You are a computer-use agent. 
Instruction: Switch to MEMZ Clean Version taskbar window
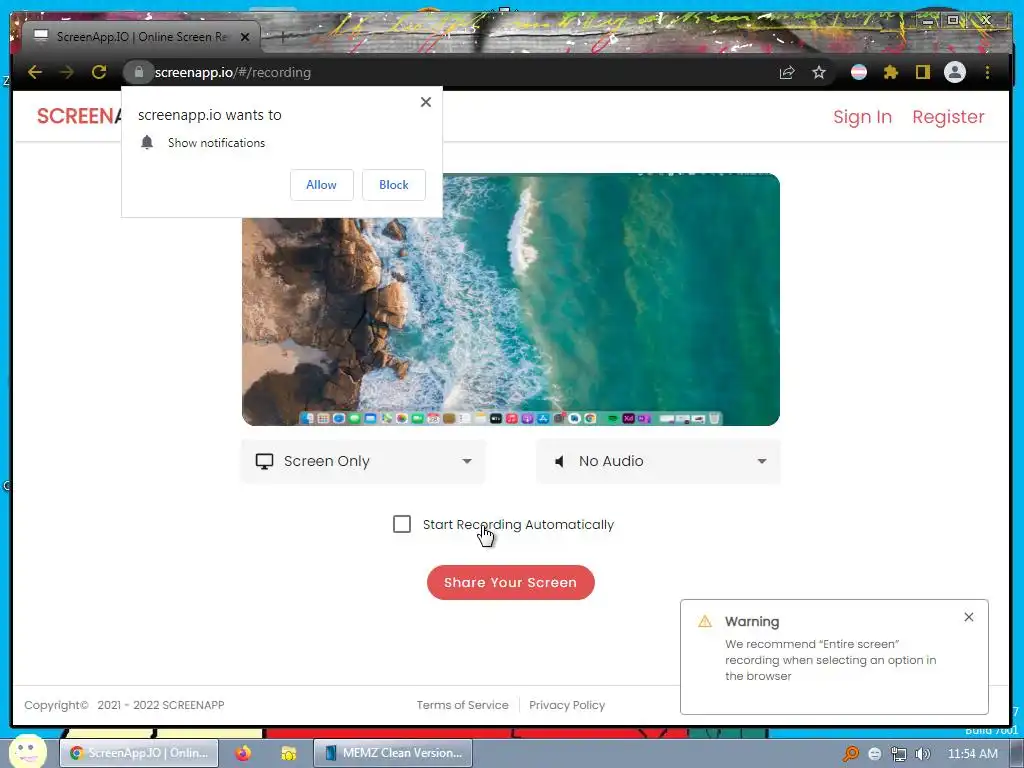tap(393, 753)
